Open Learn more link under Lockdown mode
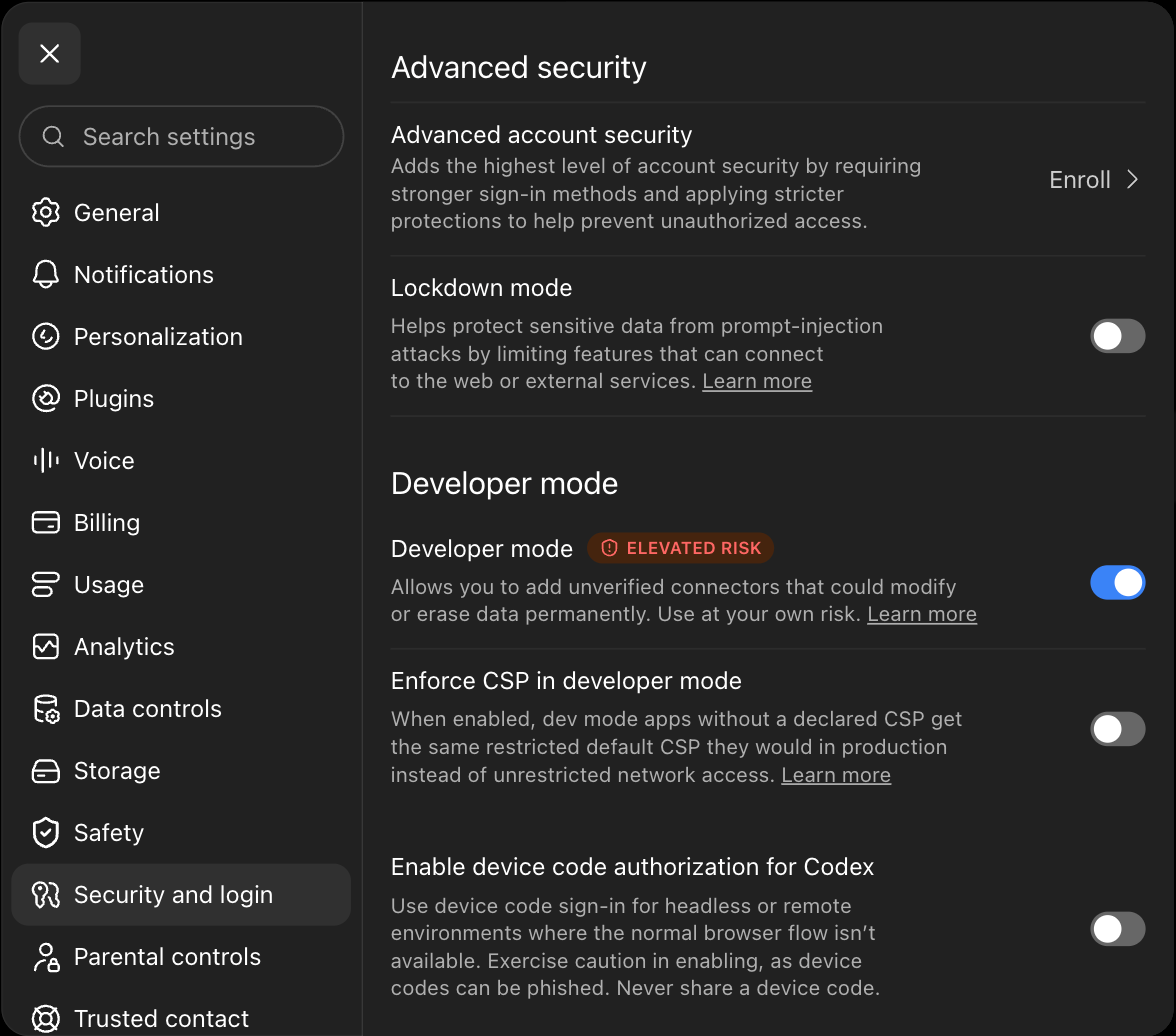Image resolution: width=1176 pixels, height=1036 pixels. 757,381
